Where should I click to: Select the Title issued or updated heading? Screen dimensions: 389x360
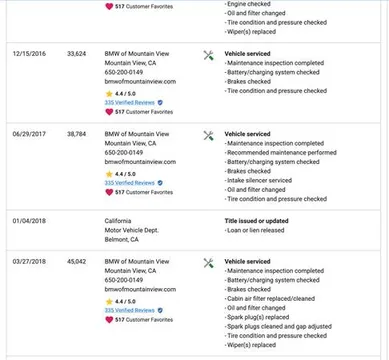(x=256, y=221)
